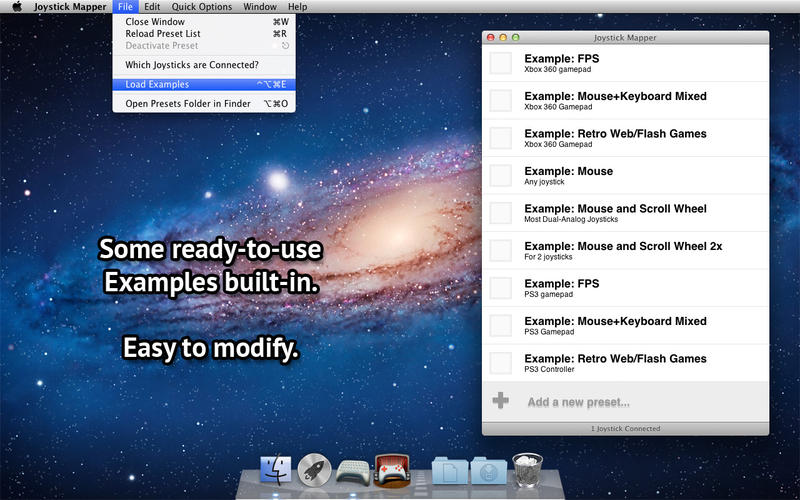The width and height of the screenshot is (800, 500).
Task: Open the Window menu in menu bar
Action: [x=260, y=7]
